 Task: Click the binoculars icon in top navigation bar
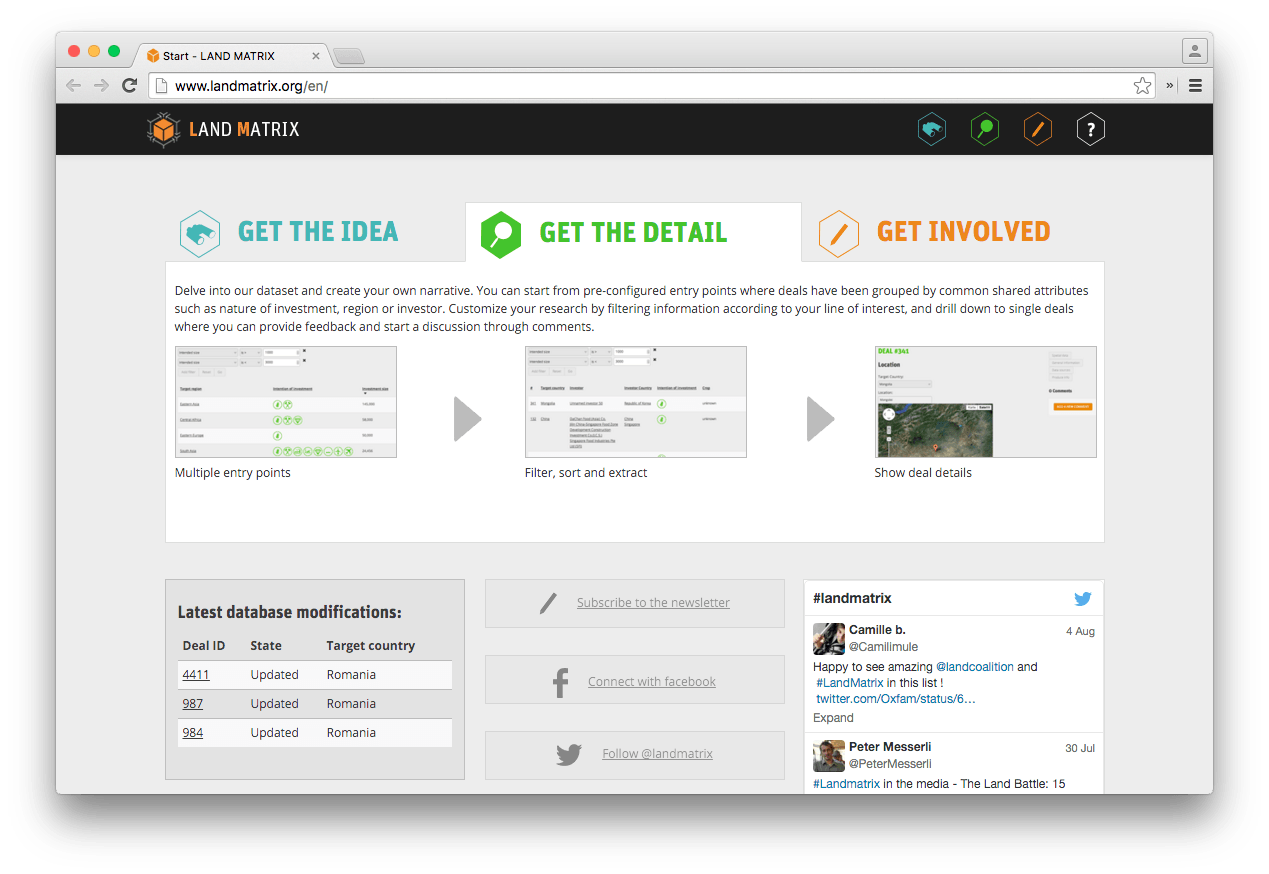[932, 129]
